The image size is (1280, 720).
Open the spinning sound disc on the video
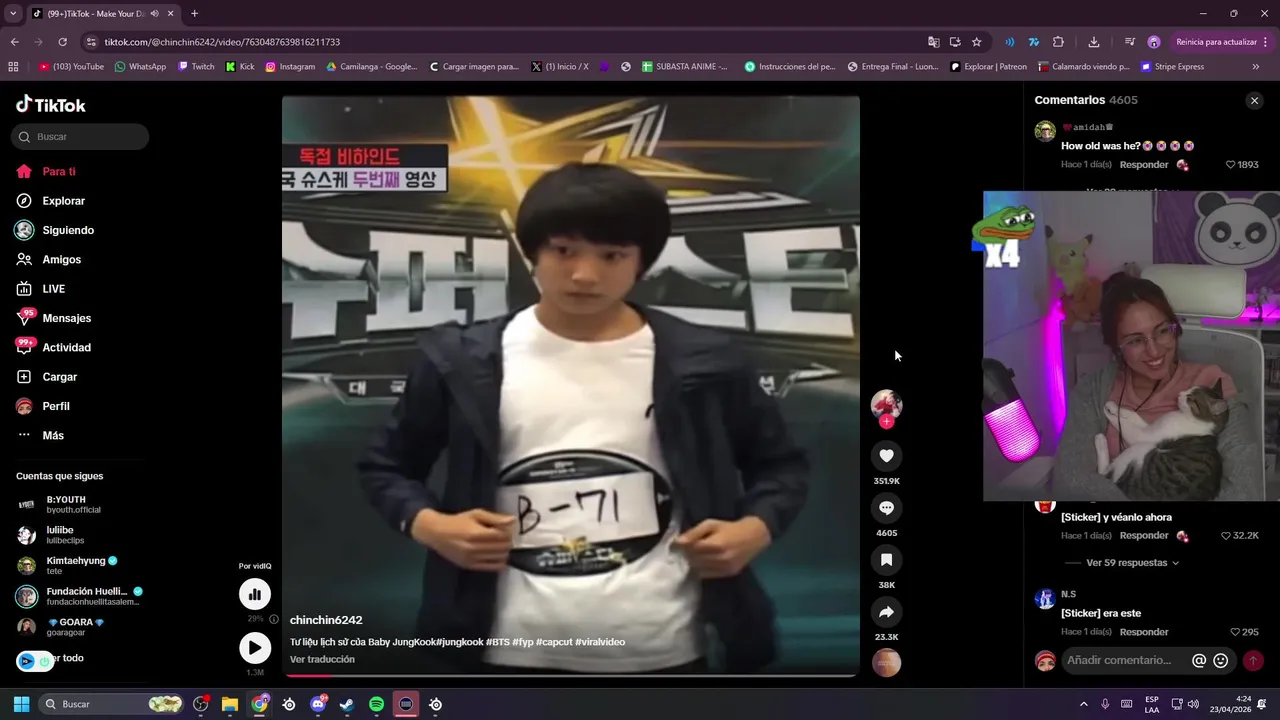point(886,663)
